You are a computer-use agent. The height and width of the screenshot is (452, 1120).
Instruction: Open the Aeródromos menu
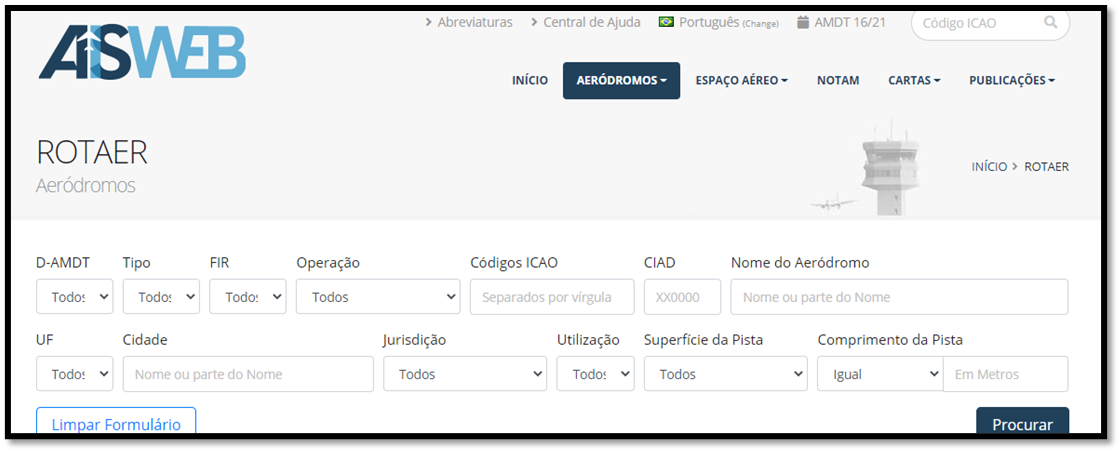(x=621, y=81)
